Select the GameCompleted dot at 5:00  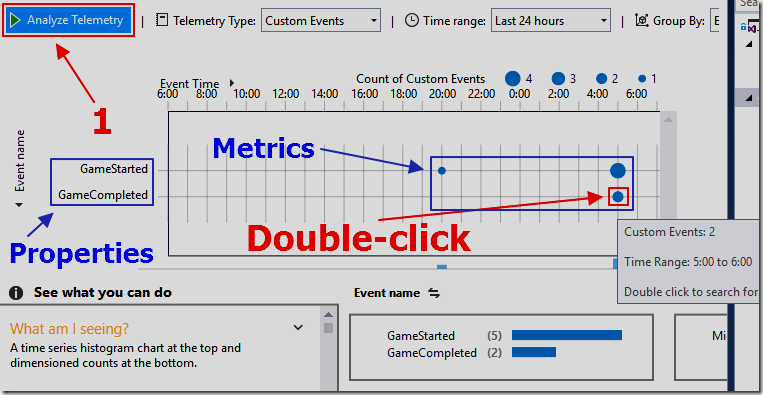pyautogui.click(x=618, y=197)
